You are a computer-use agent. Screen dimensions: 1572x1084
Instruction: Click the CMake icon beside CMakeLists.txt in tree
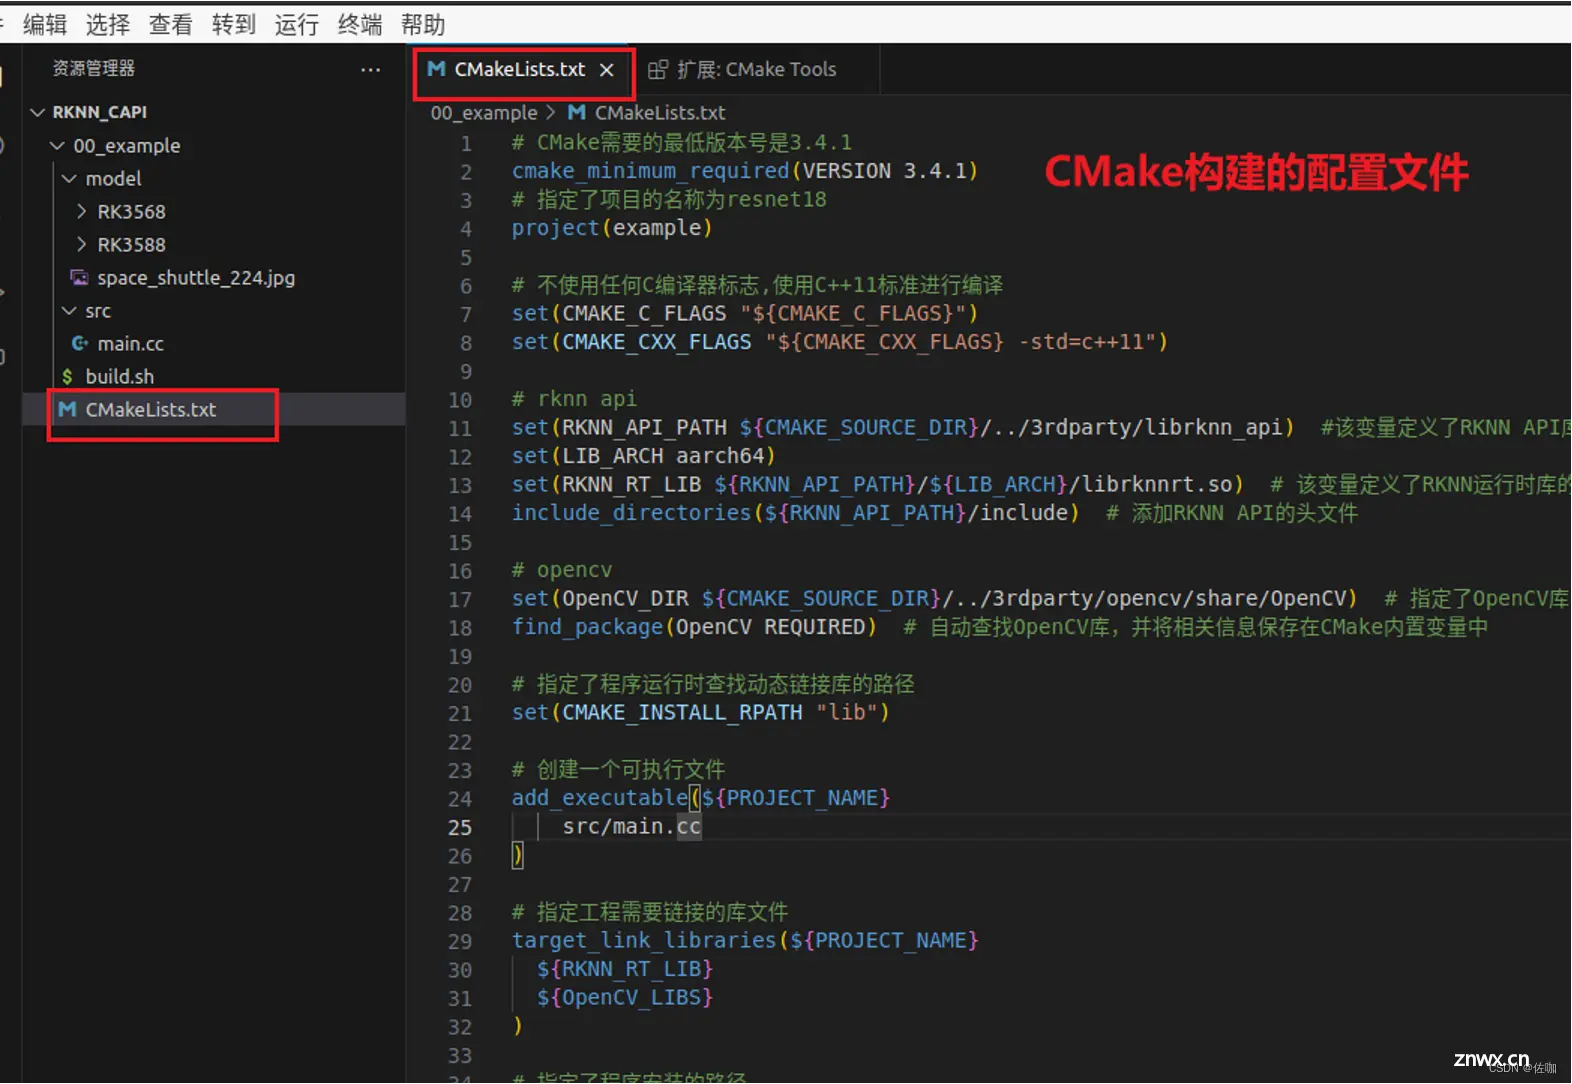coord(67,409)
